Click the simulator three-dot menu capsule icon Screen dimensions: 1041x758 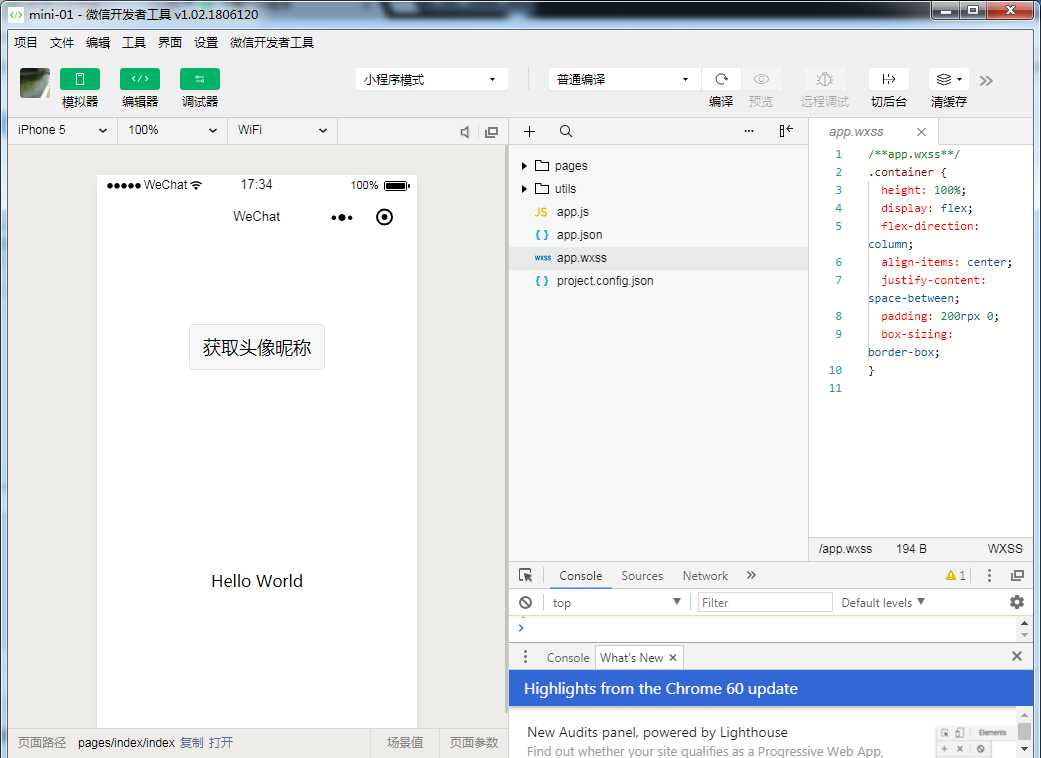(x=342, y=217)
